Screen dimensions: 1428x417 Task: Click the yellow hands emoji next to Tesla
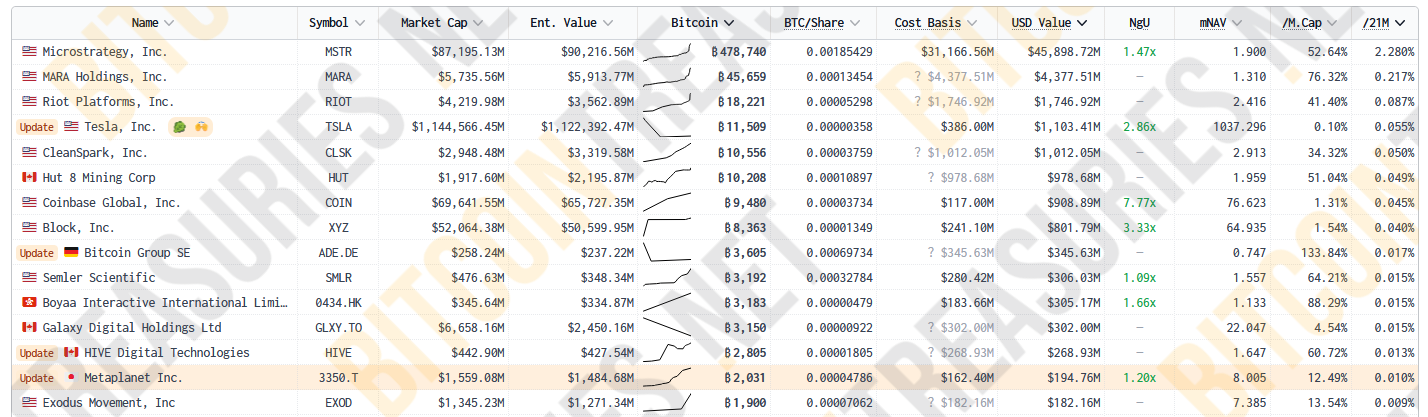click(200, 127)
